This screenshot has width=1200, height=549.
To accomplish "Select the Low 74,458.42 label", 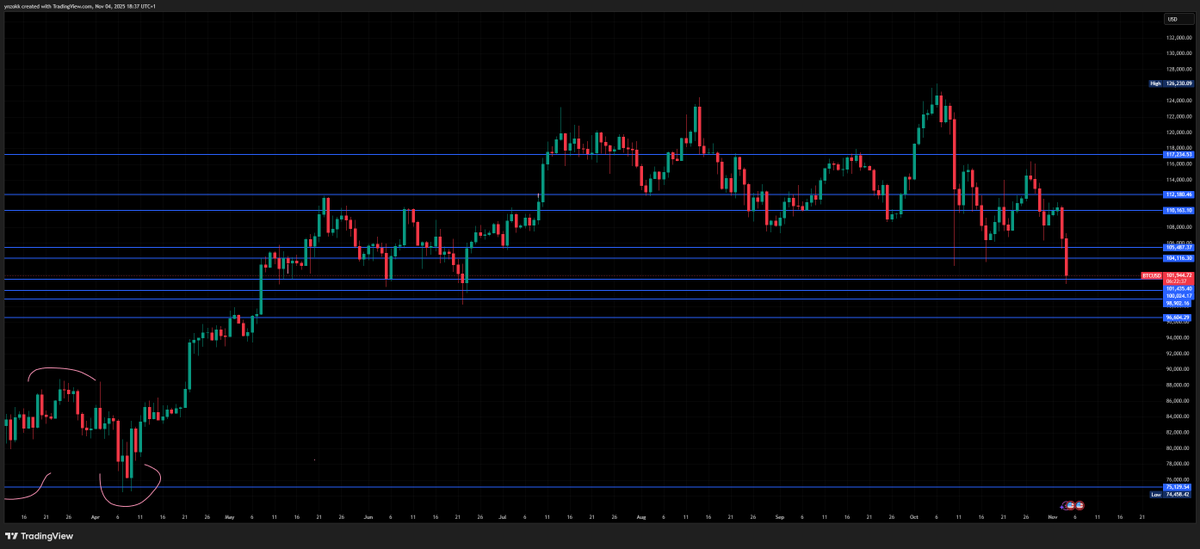I will pos(1171,494).
